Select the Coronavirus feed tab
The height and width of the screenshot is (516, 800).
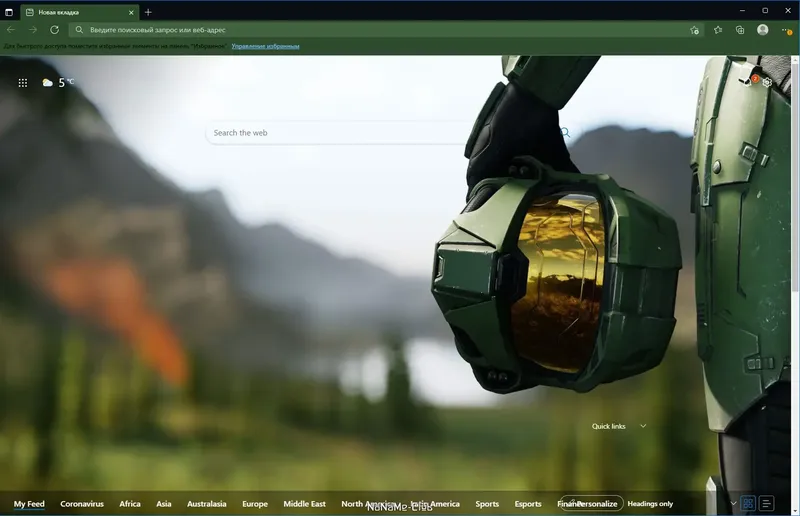coord(82,504)
